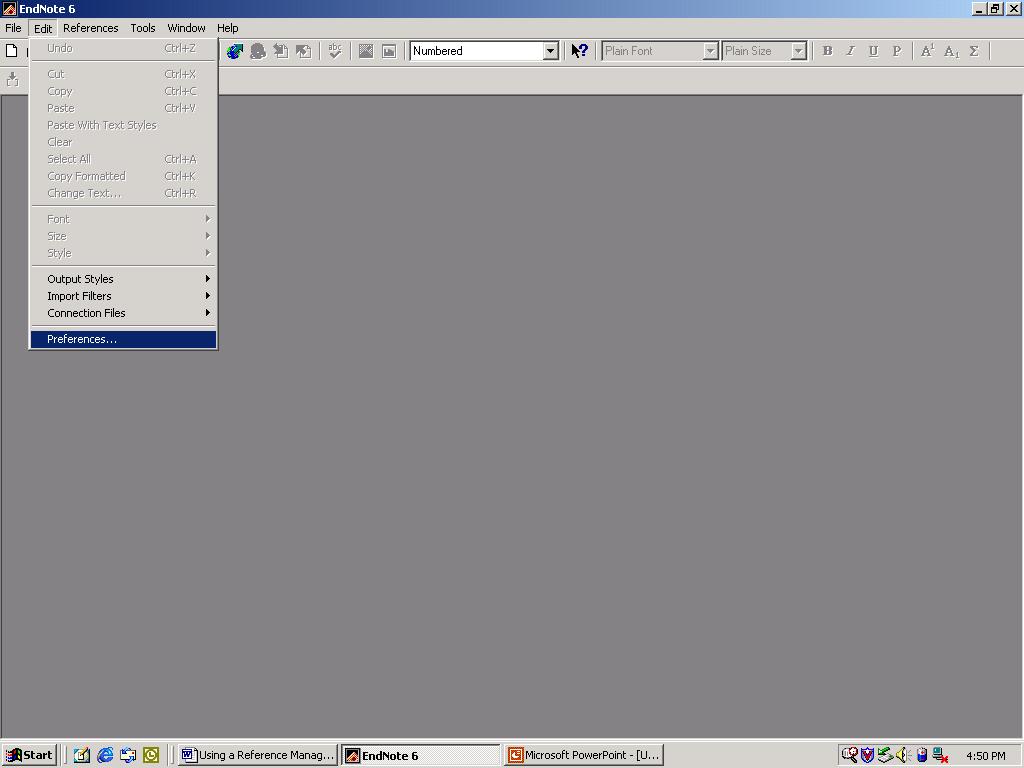Click the Import toolbar icon
Viewport: 1024px width, 768px height.
(281, 51)
